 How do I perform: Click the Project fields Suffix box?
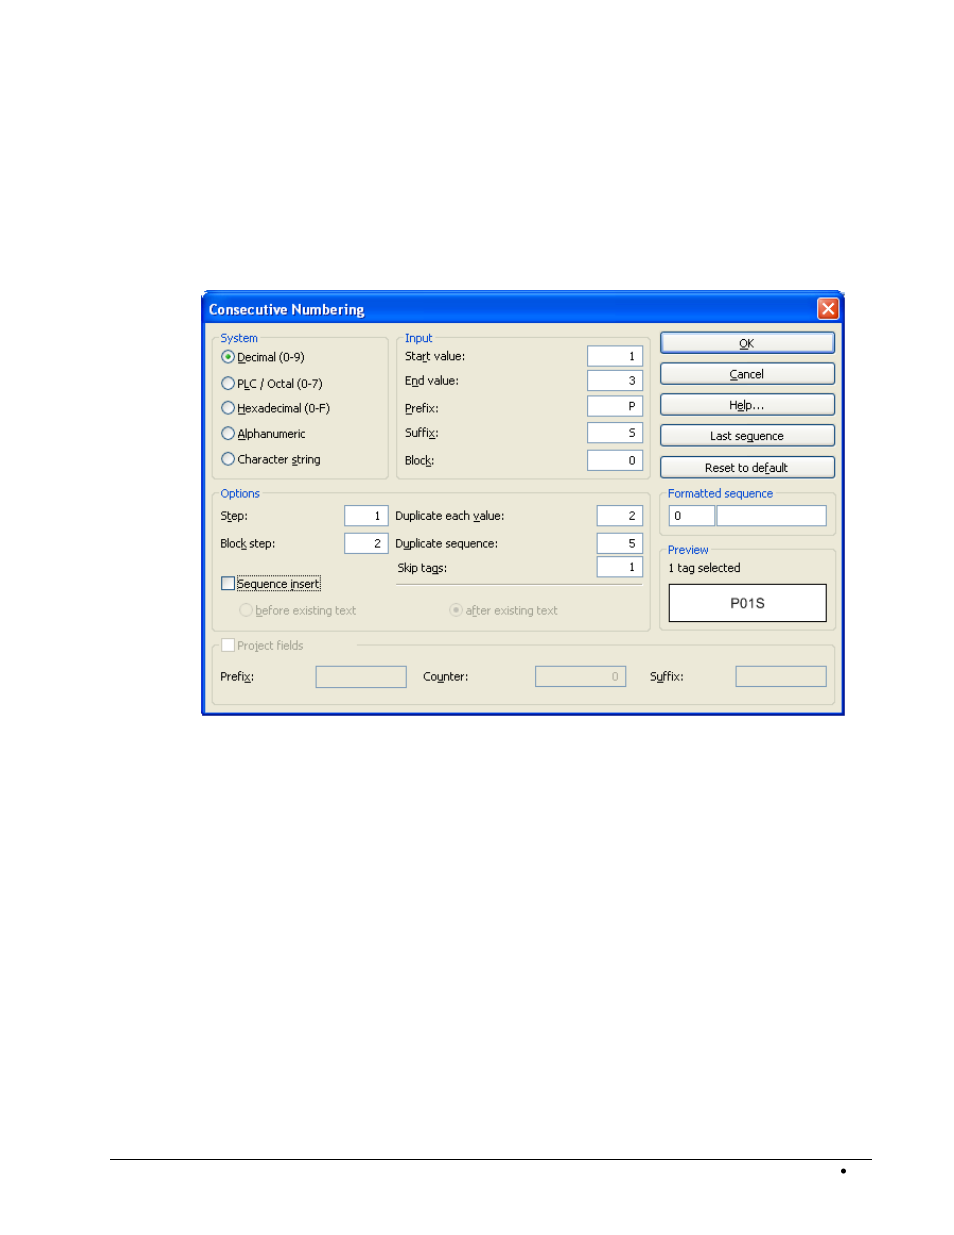point(781,677)
